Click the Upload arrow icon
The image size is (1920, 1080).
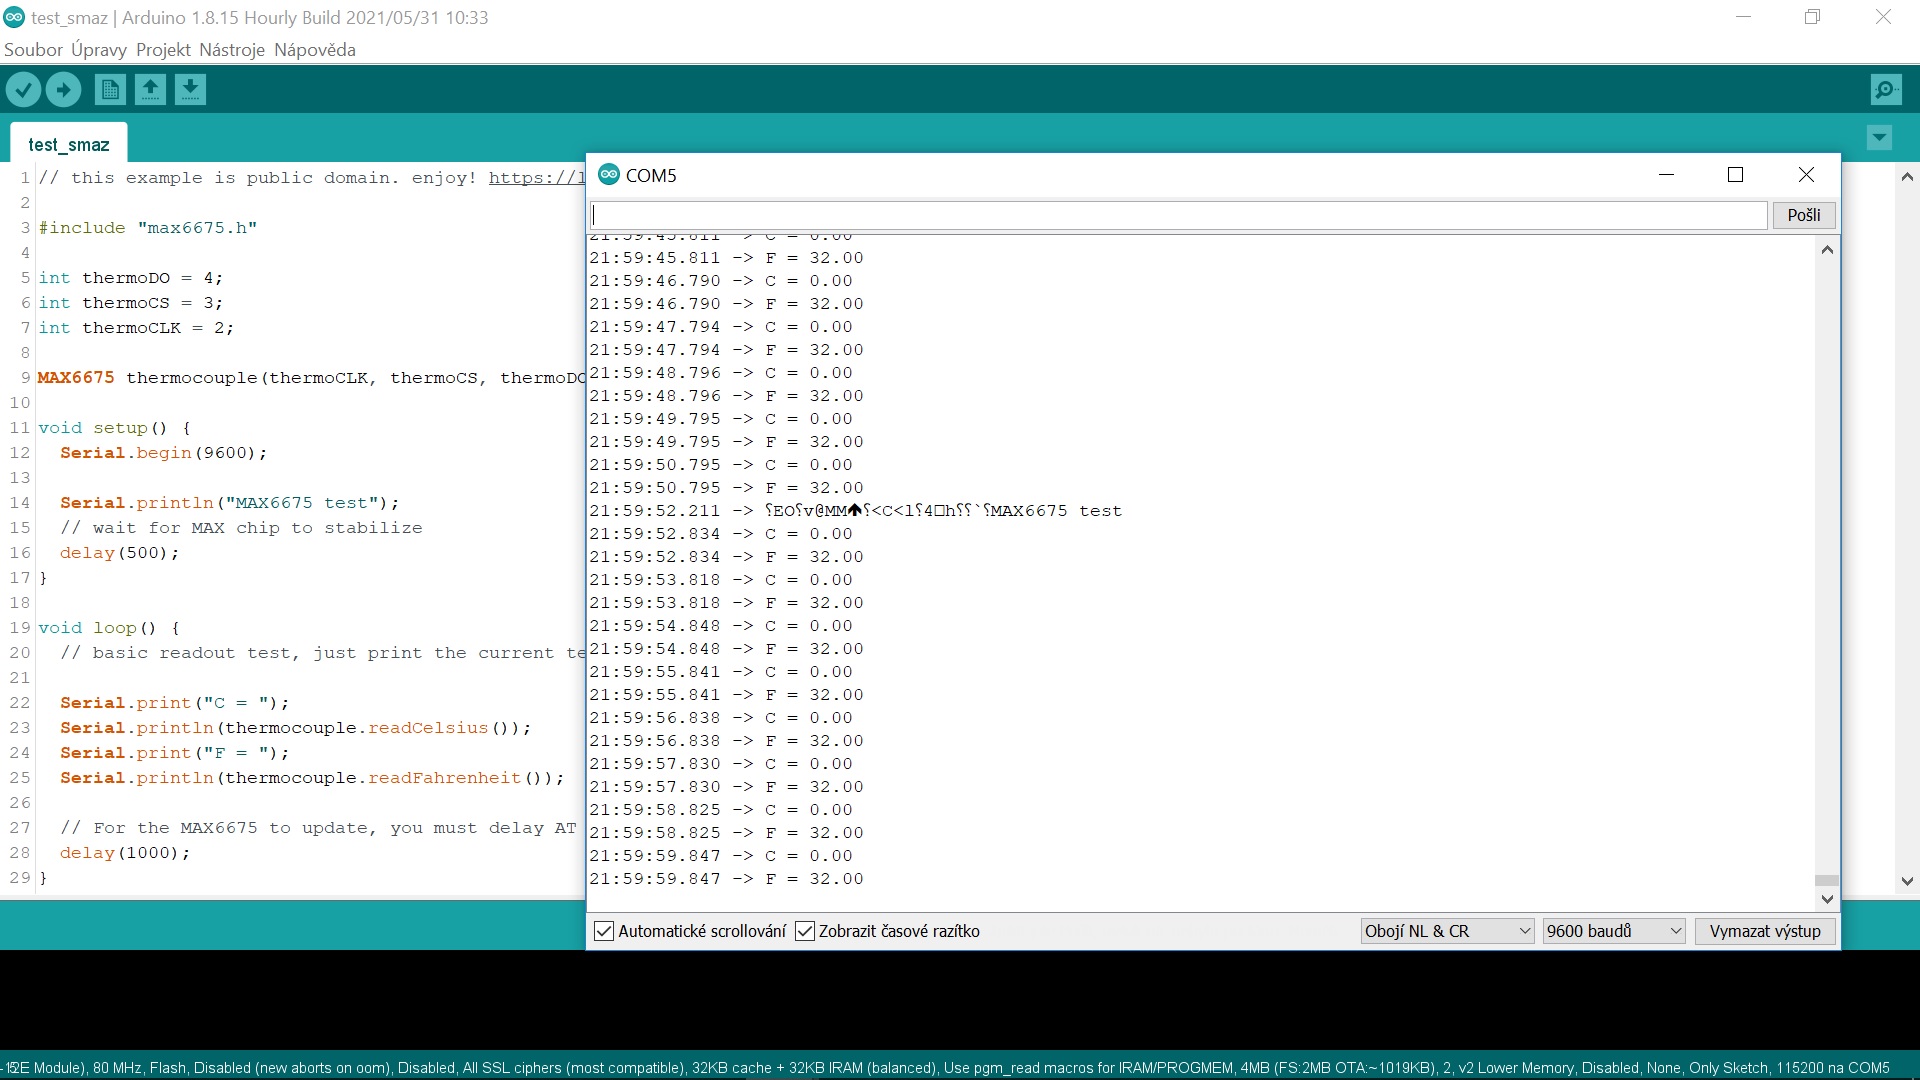(63, 90)
